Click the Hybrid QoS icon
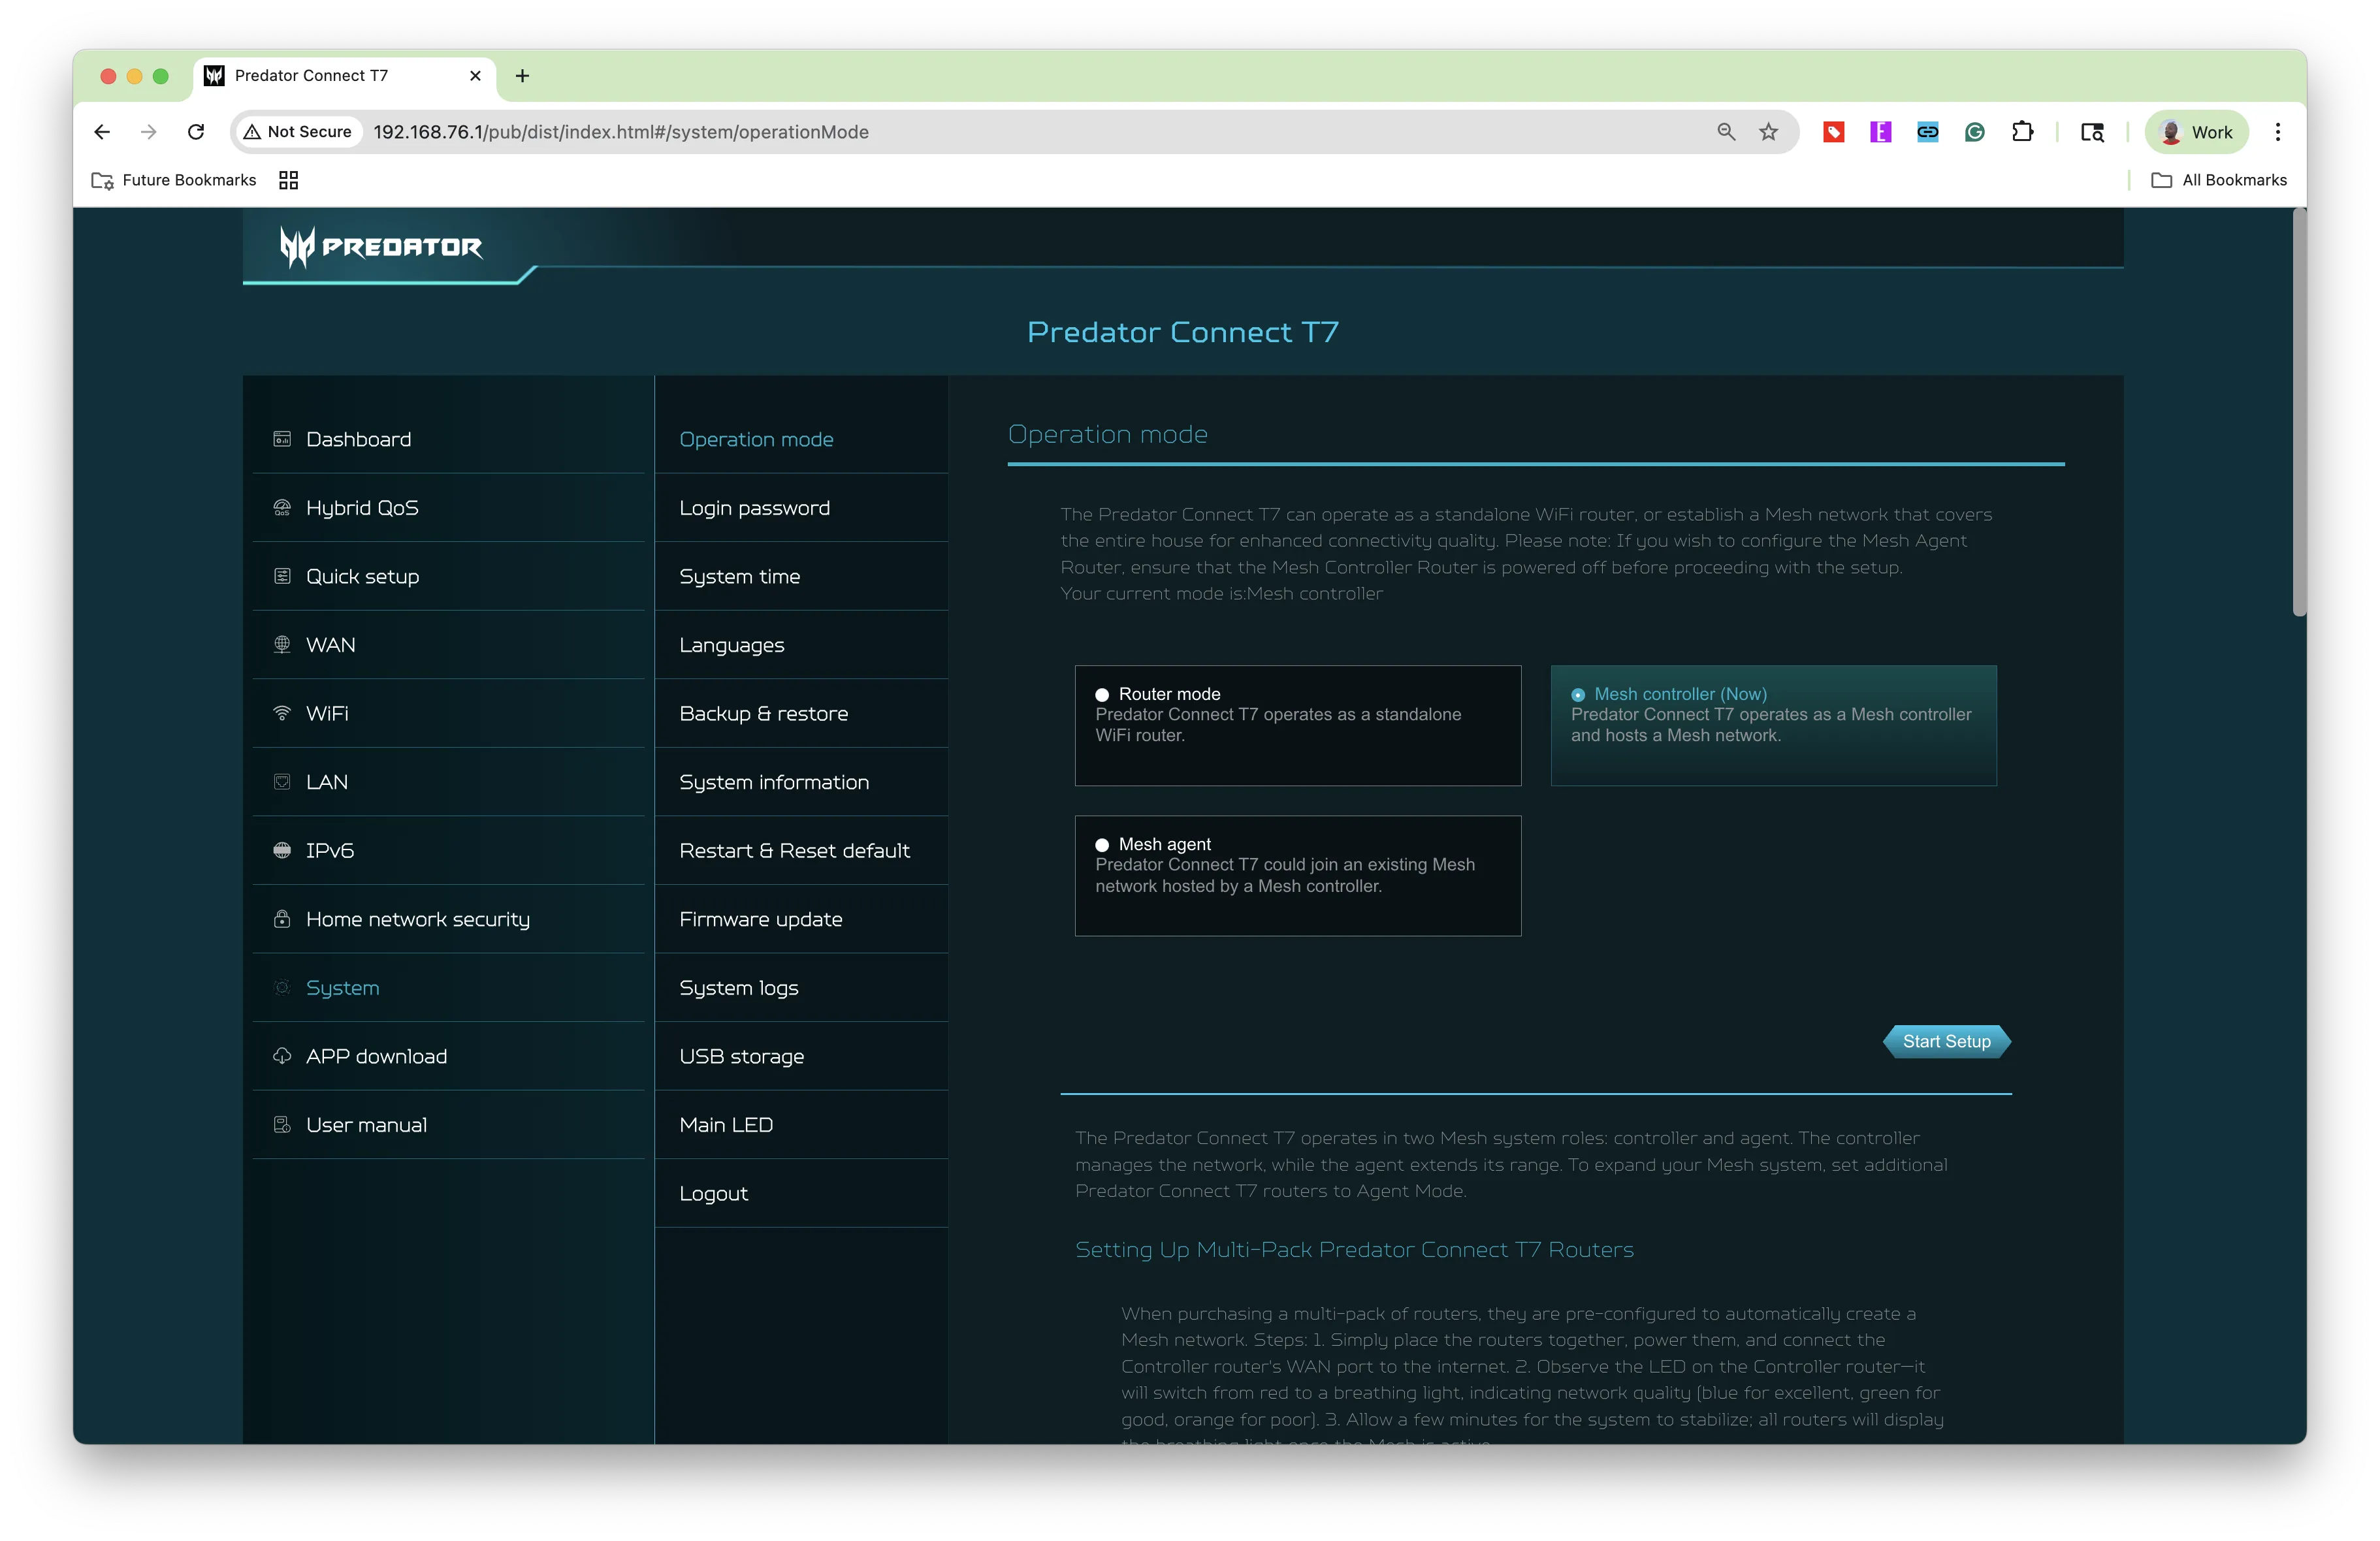Viewport: 2380px width, 1541px height. tap(282, 508)
